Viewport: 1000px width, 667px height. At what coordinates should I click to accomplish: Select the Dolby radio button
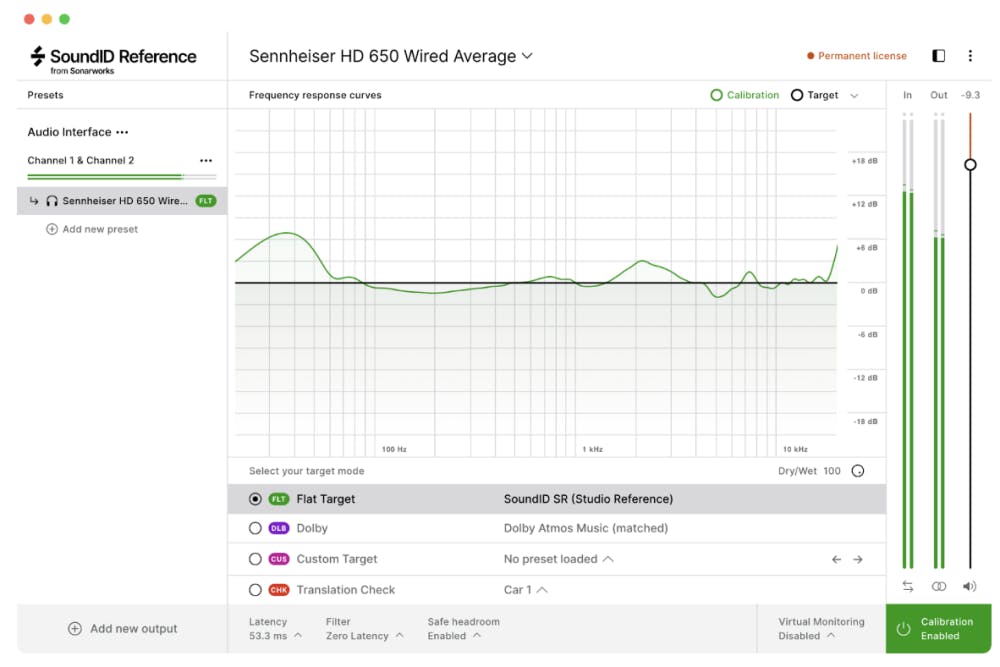(x=255, y=528)
